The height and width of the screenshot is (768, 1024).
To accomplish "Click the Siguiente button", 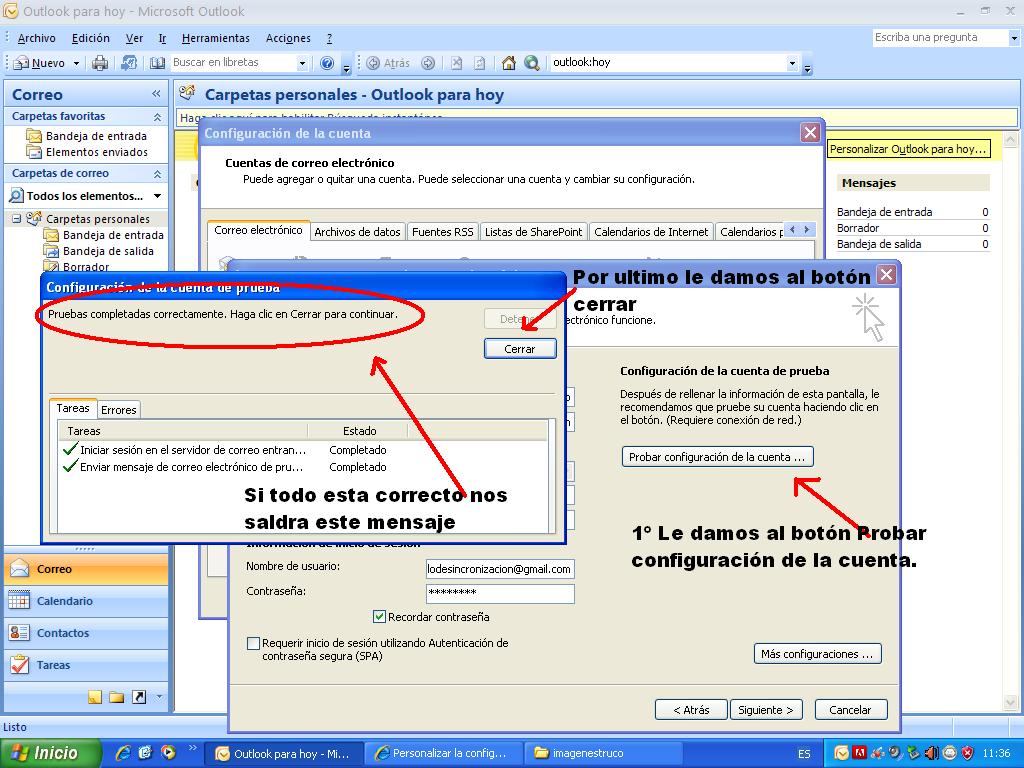I will point(766,710).
